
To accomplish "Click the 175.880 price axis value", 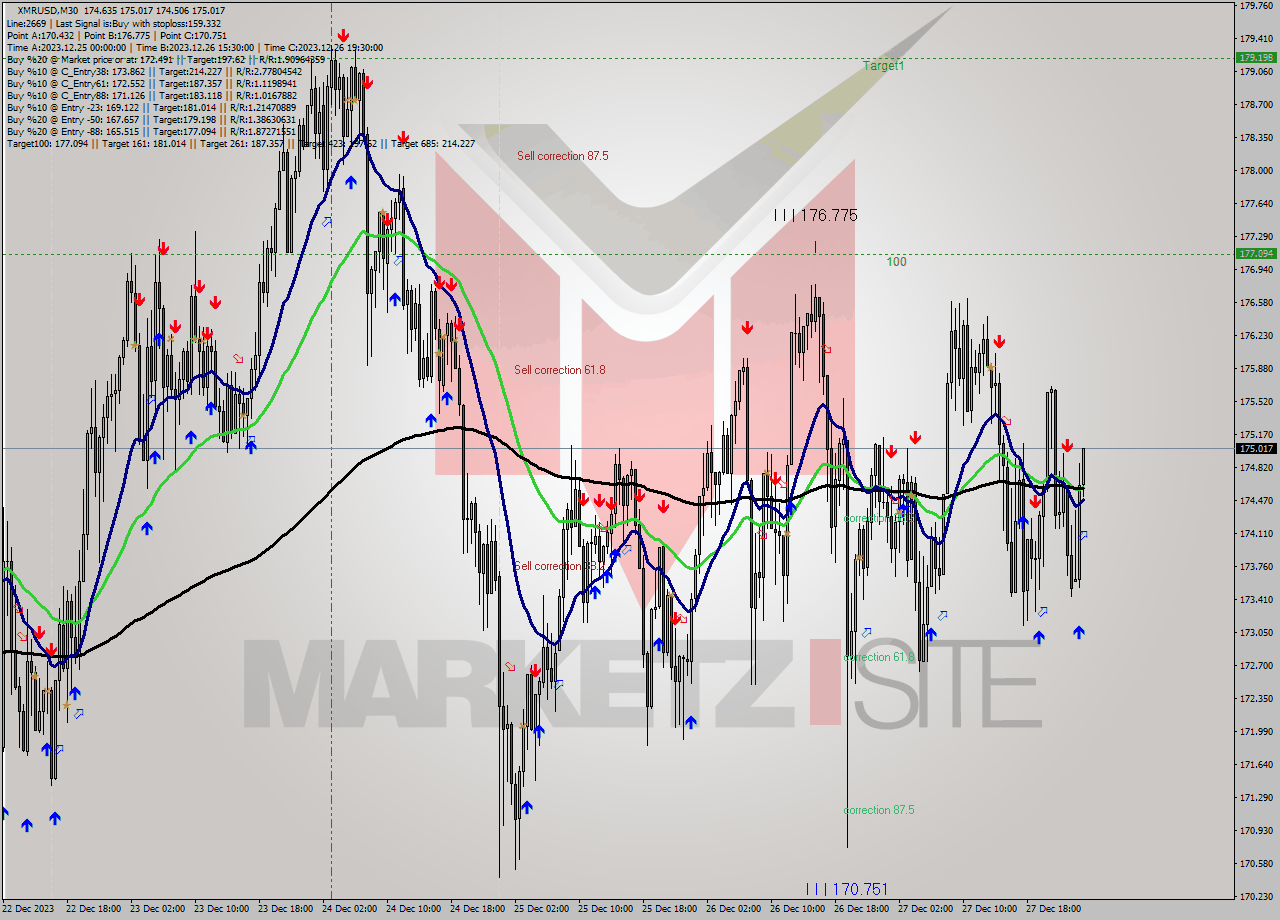I will [x=1257, y=368].
